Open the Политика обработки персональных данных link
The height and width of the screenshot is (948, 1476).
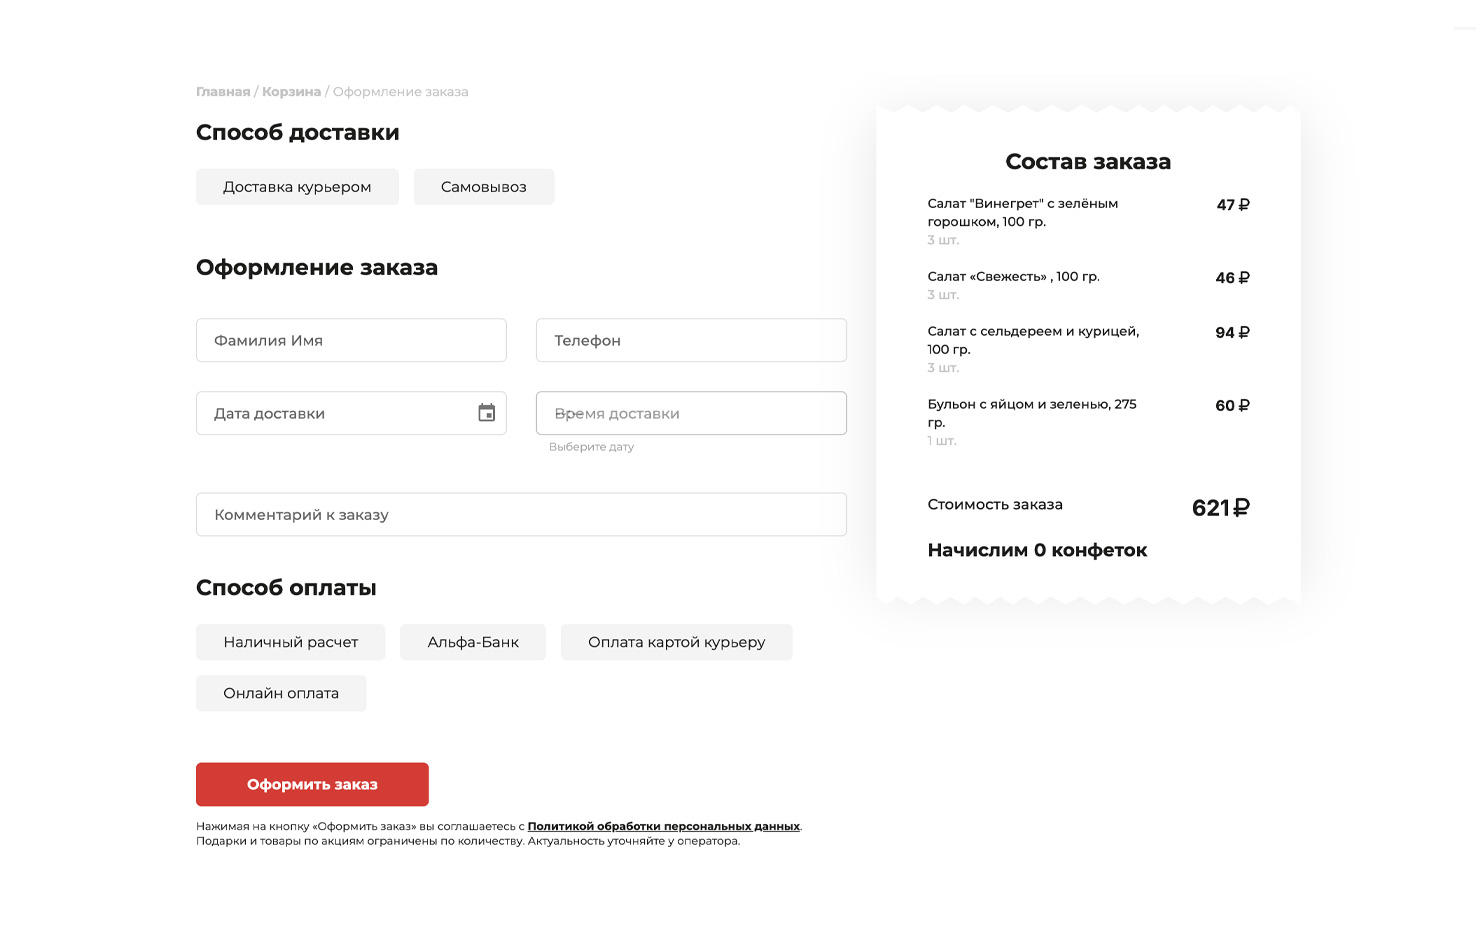(663, 826)
